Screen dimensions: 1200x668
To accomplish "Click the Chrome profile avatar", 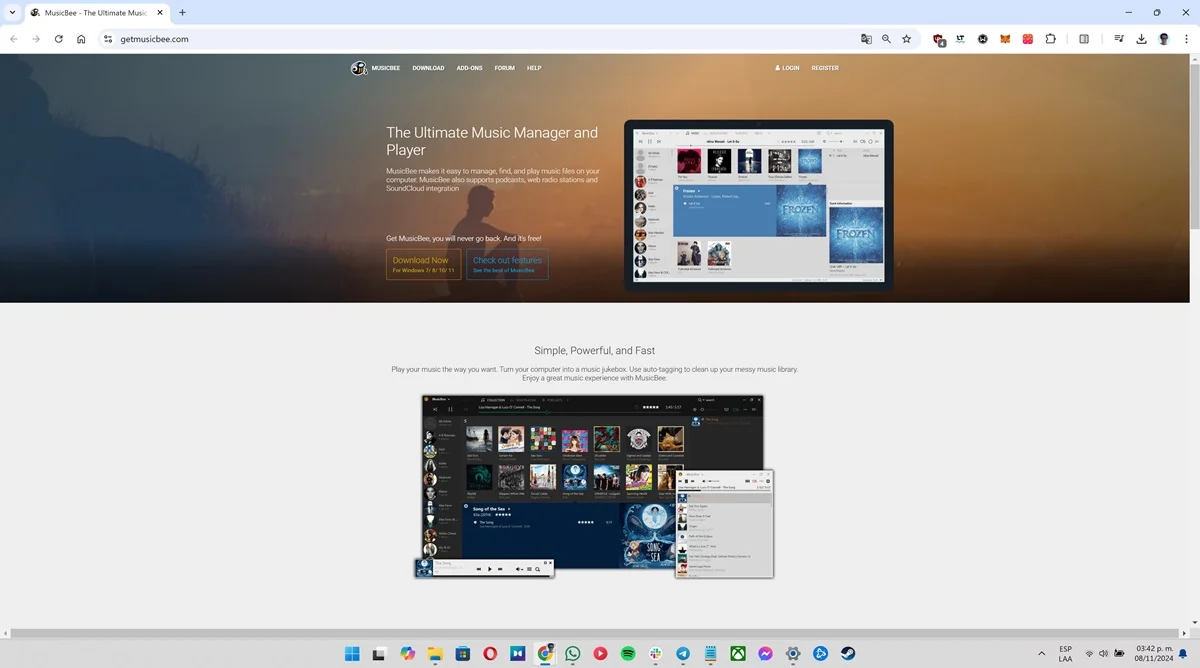I will click(x=1163, y=39).
